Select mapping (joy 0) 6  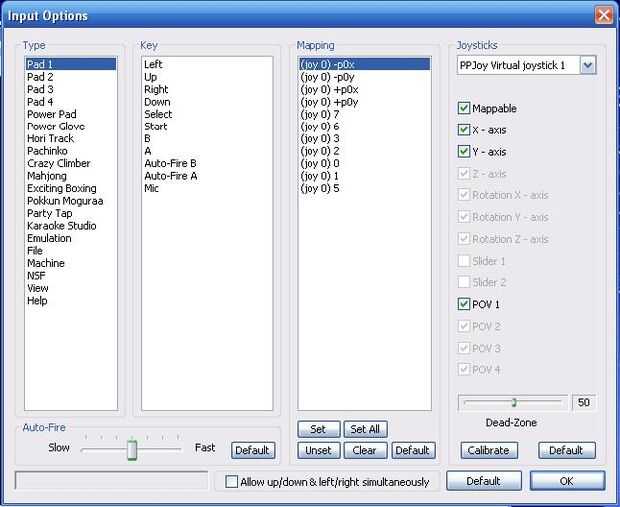[364, 126]
